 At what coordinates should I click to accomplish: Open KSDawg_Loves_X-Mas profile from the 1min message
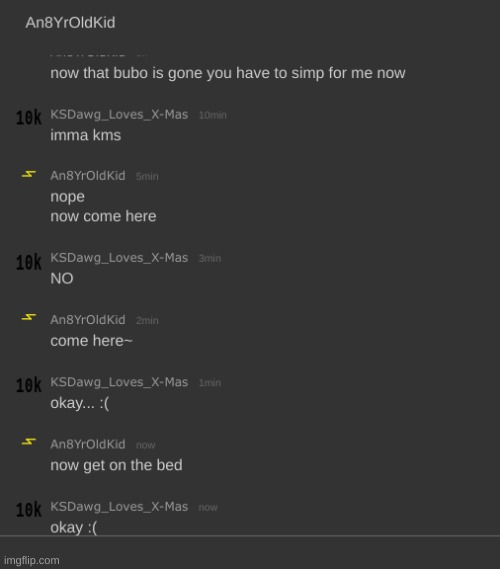coord(119,382)
